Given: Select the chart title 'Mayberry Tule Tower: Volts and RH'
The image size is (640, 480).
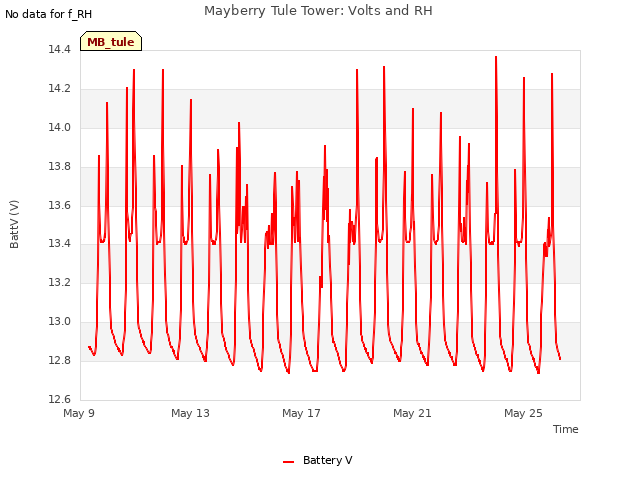Looking at the screenshot, I should point(318,11).
